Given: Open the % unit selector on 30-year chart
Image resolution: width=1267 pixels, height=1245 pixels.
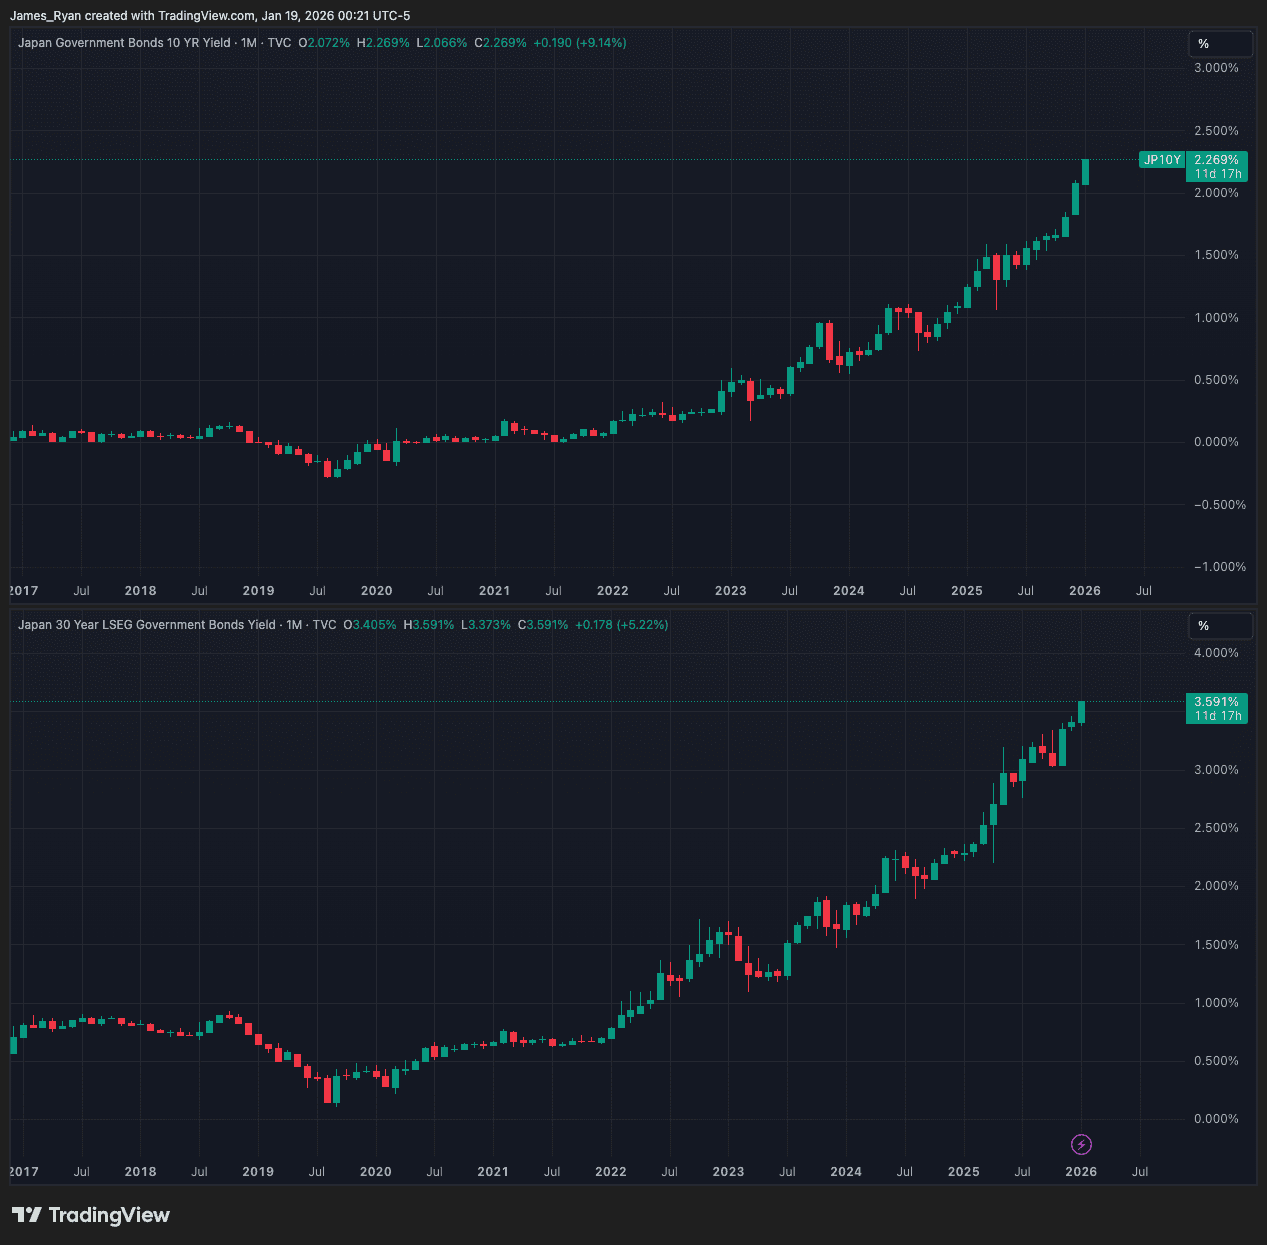Looking at the screenshot, I should [x=1219, y=626].
